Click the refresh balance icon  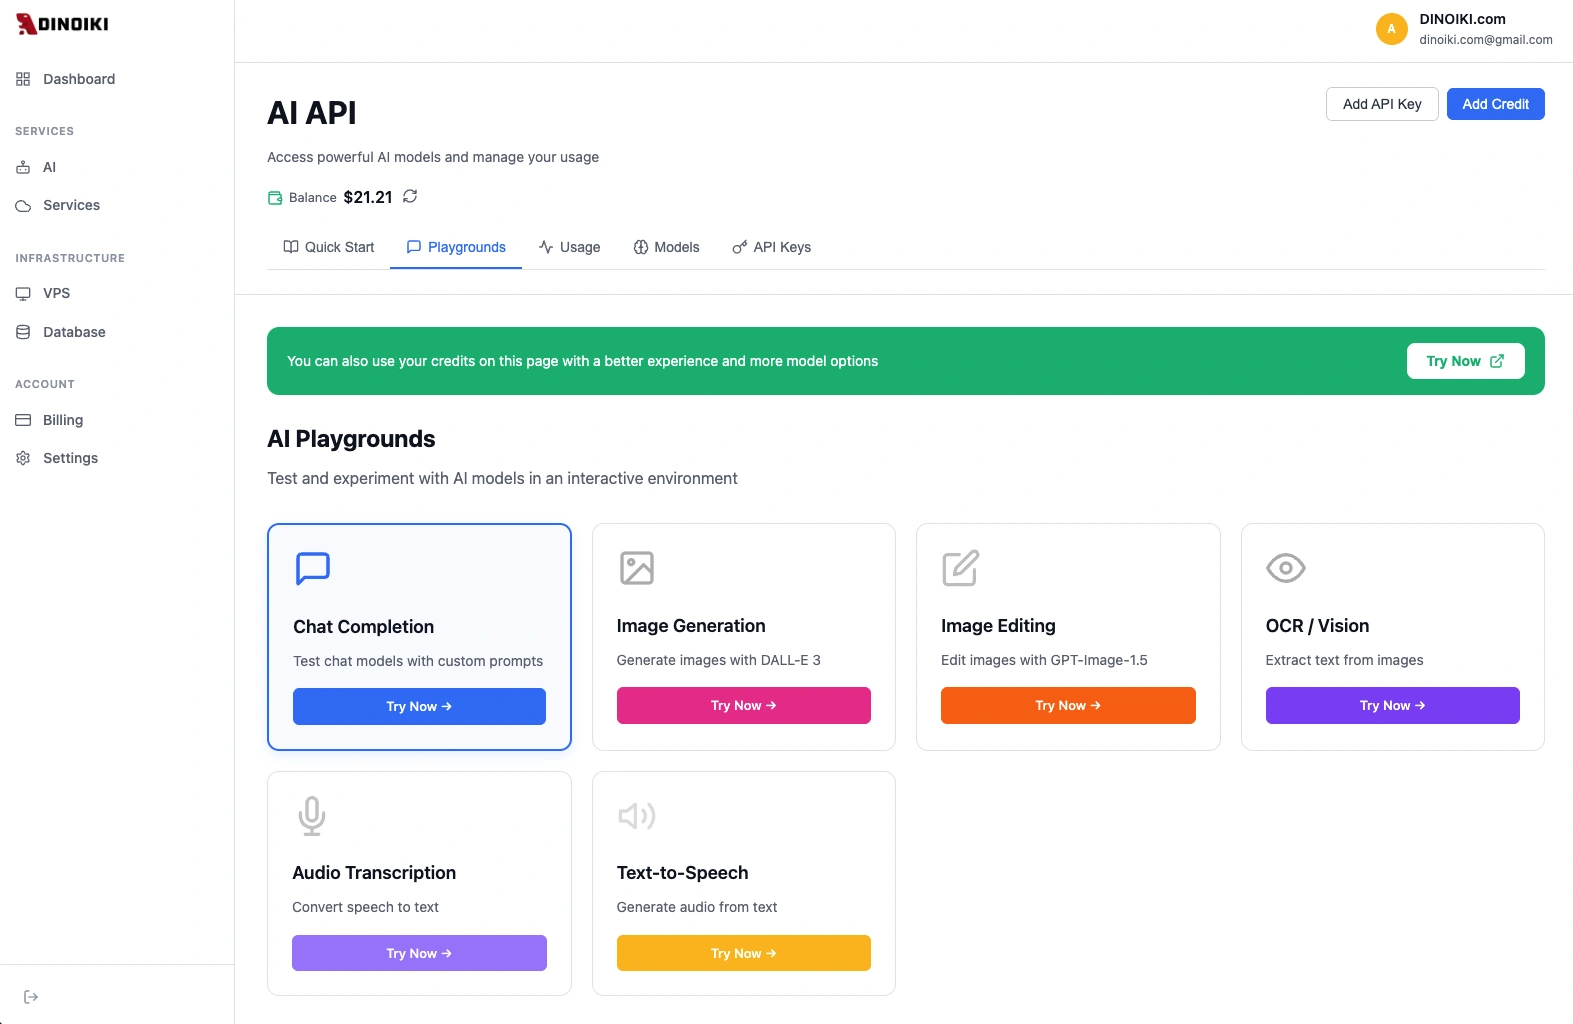(x=410, y=196)
